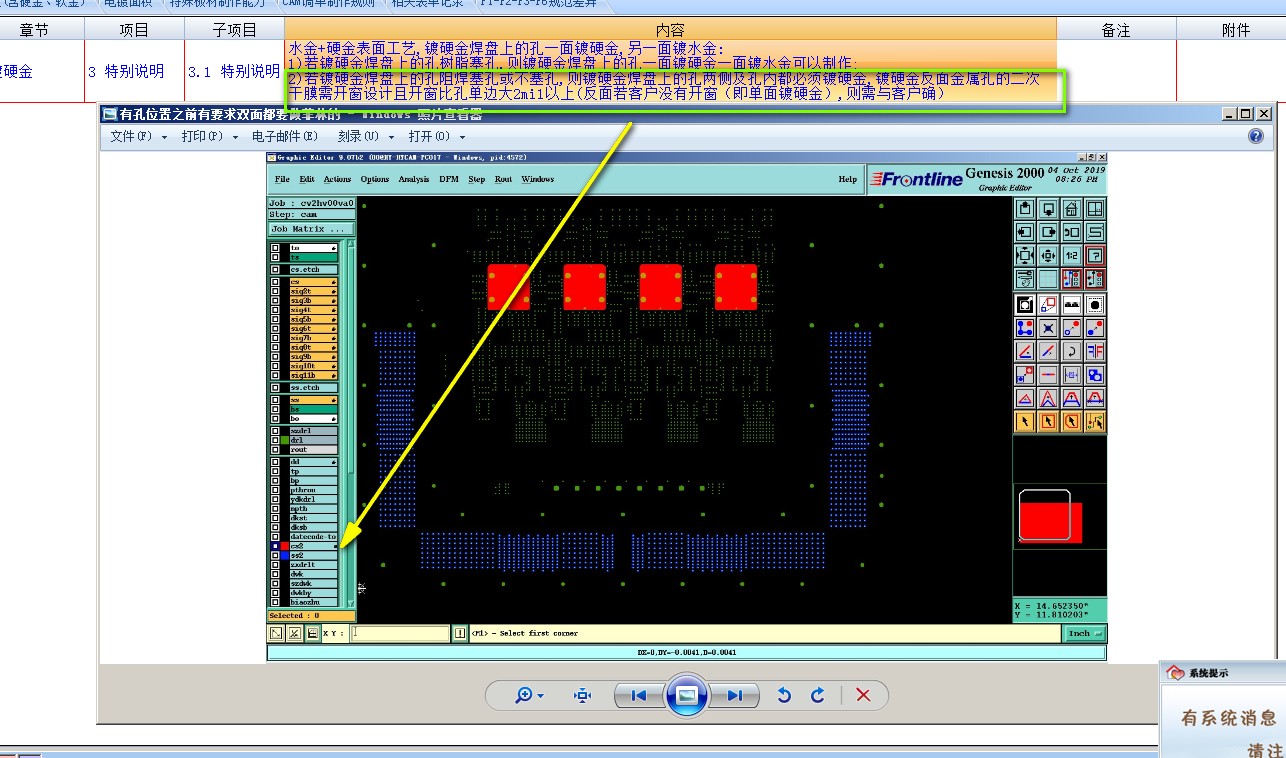Open the 打印(P) menu dropdown
The image size is (1286, 758).
click(x=210, y=136)
